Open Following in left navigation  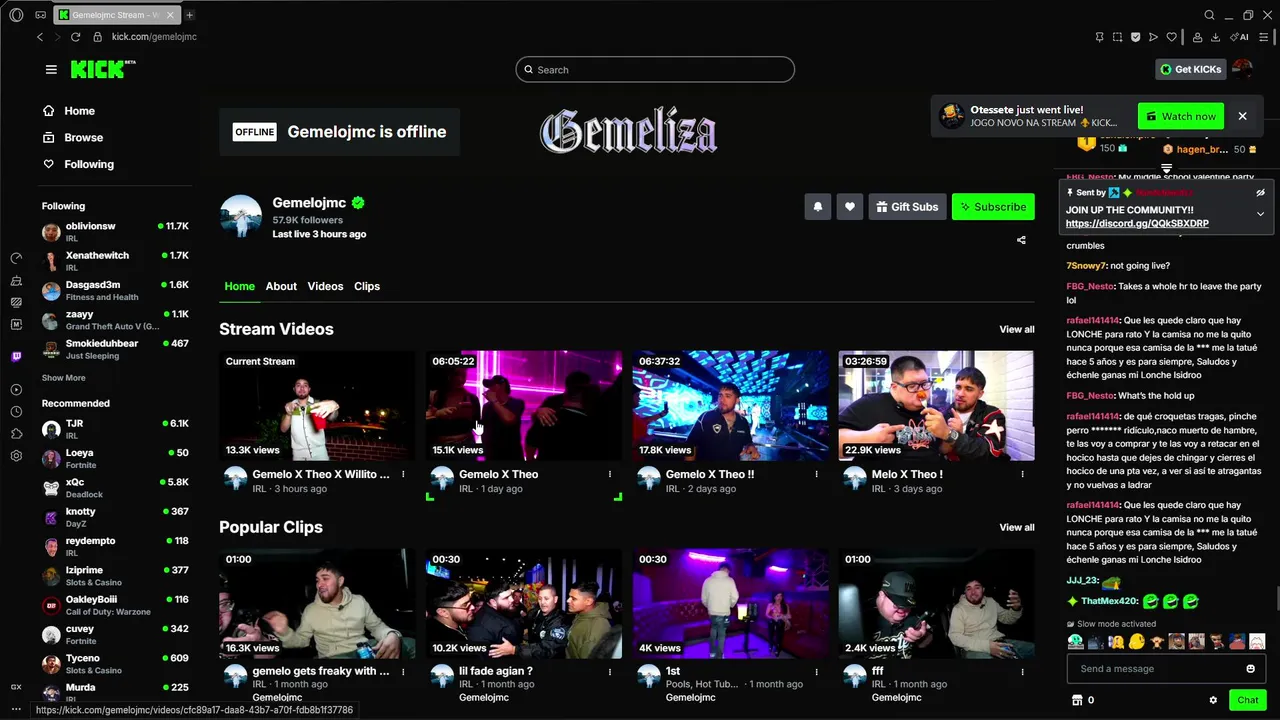coord(78,164)
